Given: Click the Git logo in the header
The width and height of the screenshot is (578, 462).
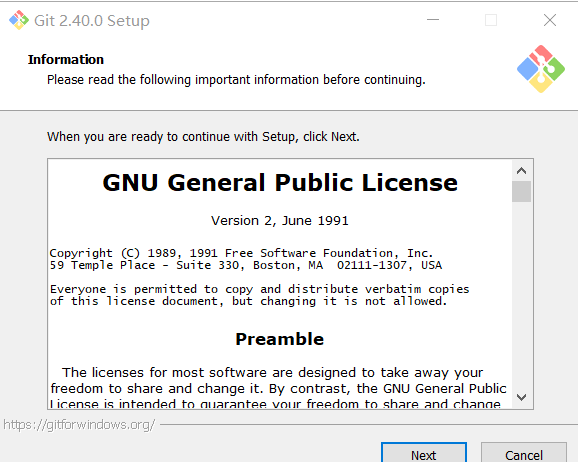Looking at the screenshot, I should (x=541, y=69).
